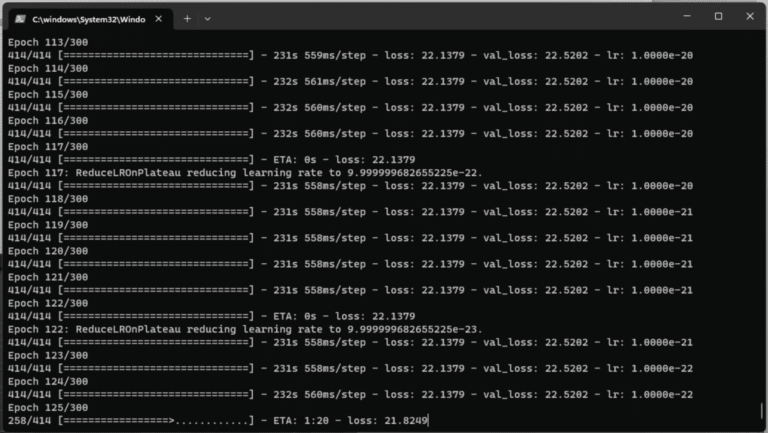Click the 'Epoch 120/300' line
Screen dimensions: 768x433
point(48,251)
